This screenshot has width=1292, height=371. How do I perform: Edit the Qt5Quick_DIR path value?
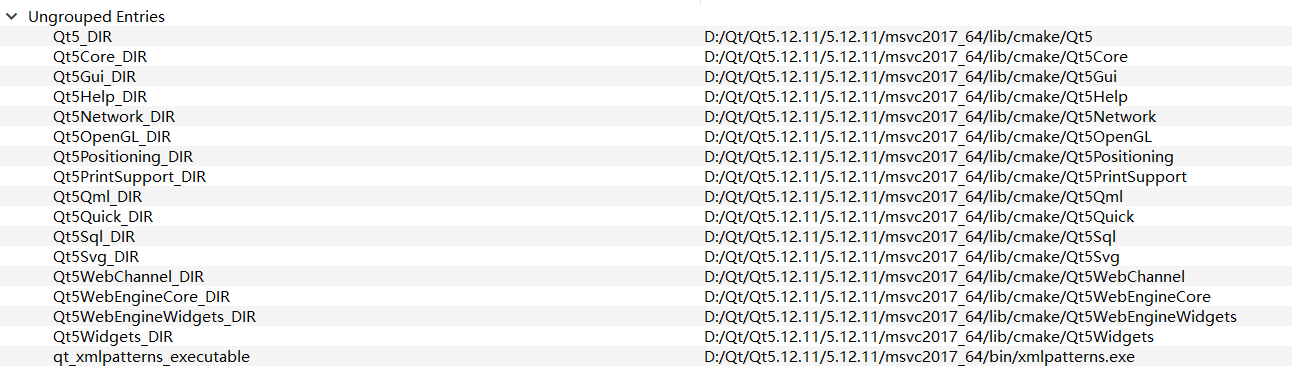tap(919, 217)
